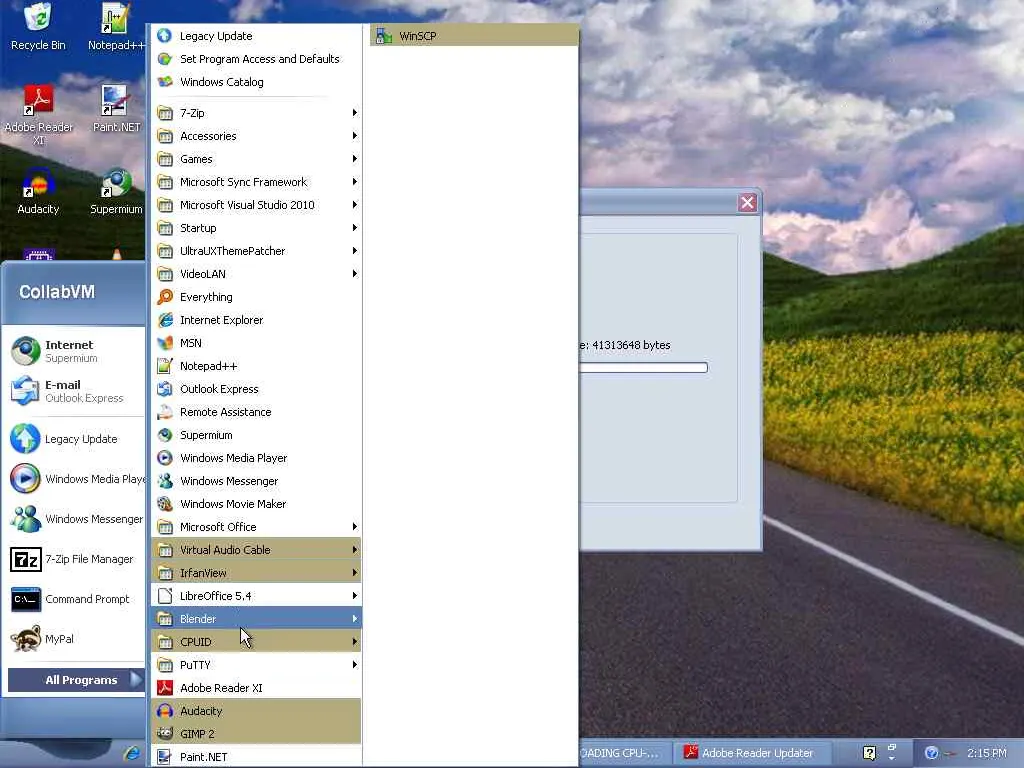This screenshot has width=1024, height=768.
Task: Click the help icon in system tray
Action: [932, 753]
